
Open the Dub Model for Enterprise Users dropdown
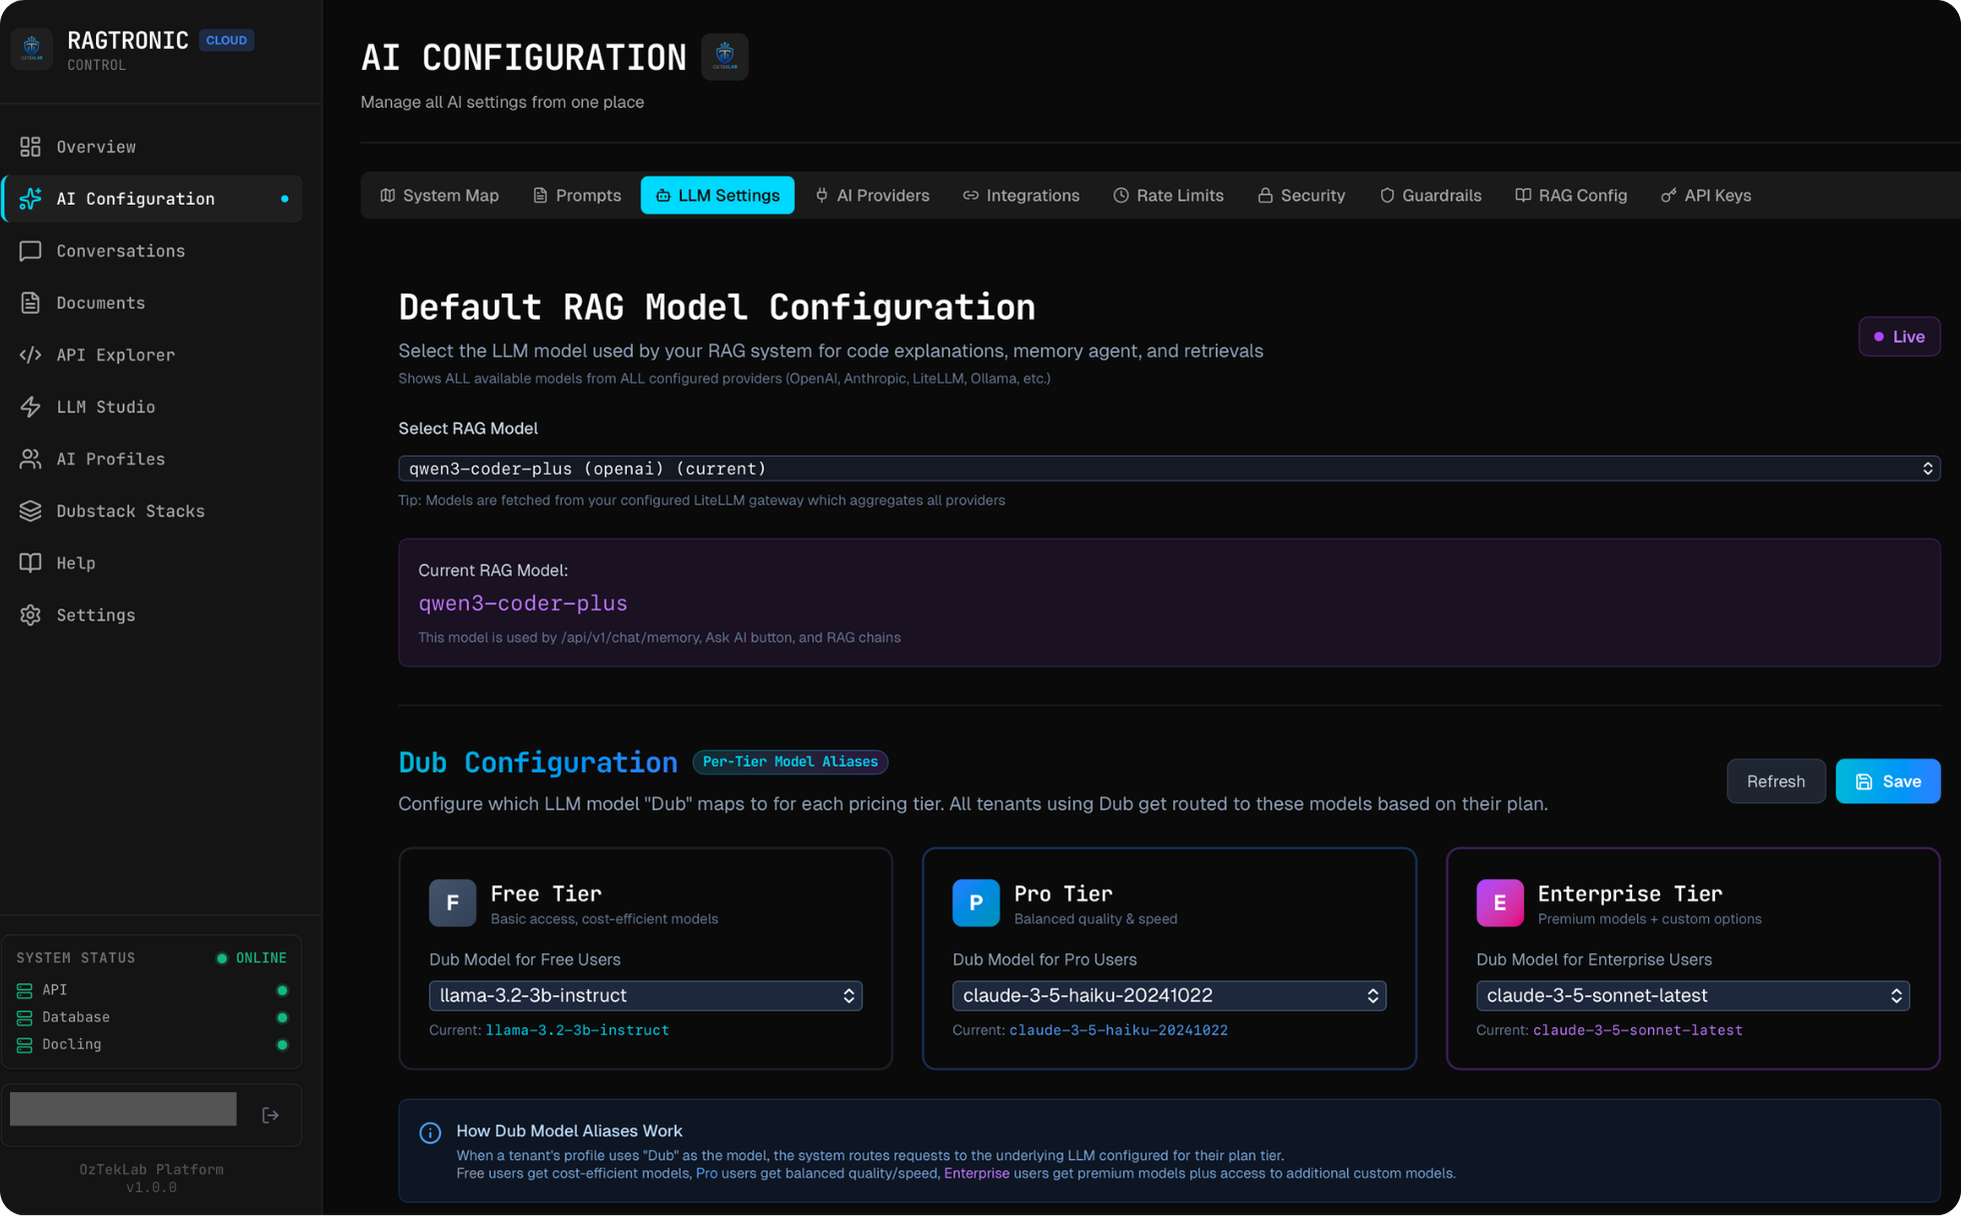[x=1692, y=995]
